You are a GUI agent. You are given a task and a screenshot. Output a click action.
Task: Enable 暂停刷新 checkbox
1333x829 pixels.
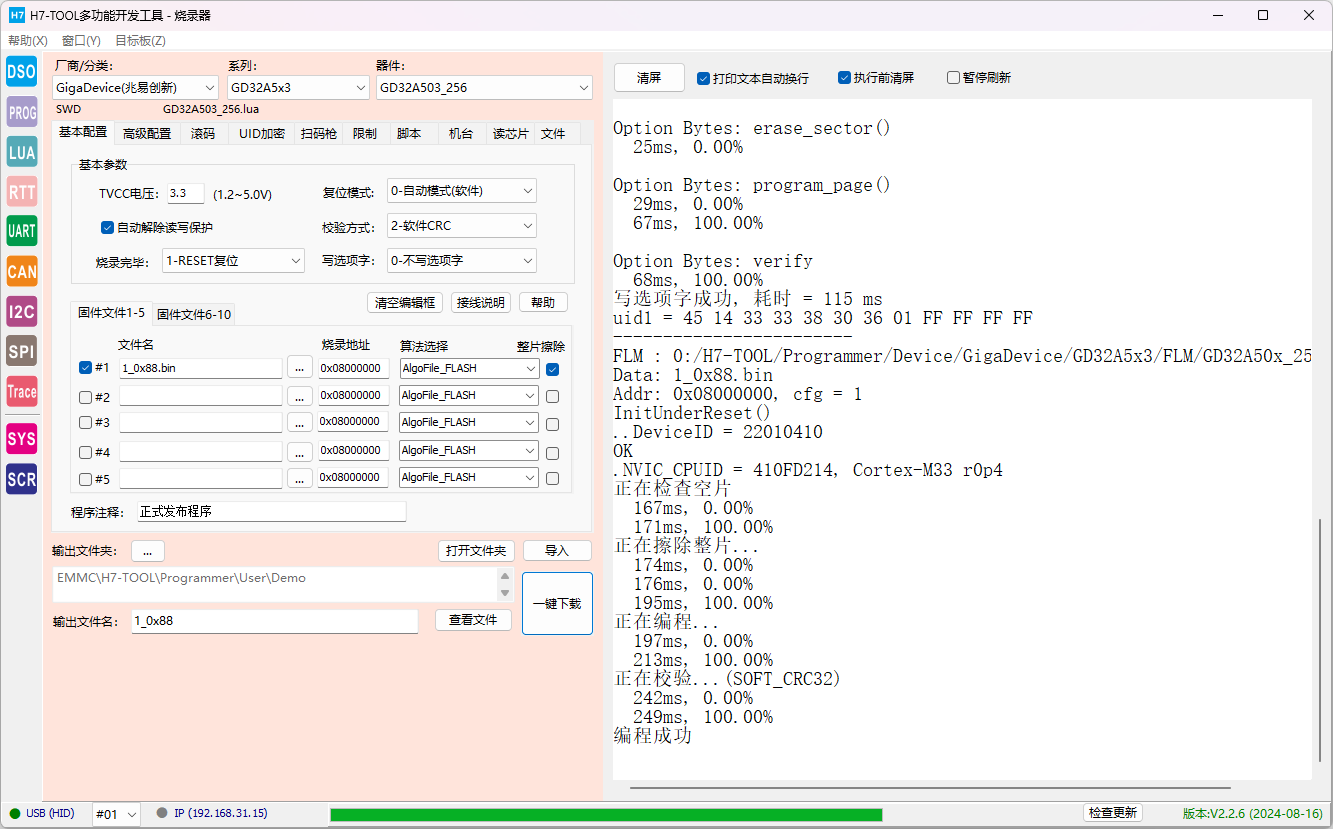pos(979,78)
